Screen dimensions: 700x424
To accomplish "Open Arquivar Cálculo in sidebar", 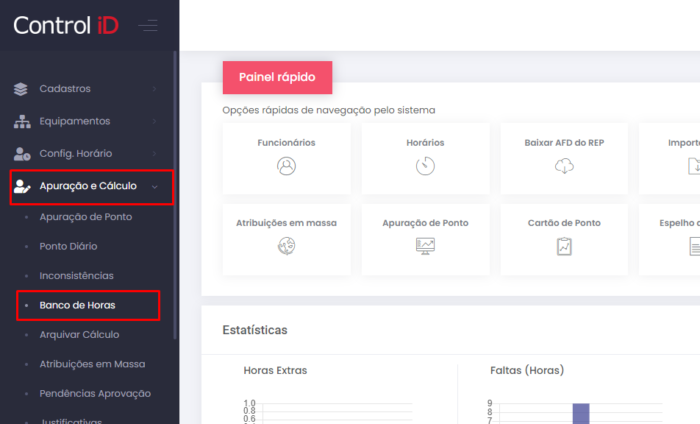I will 79,334.
